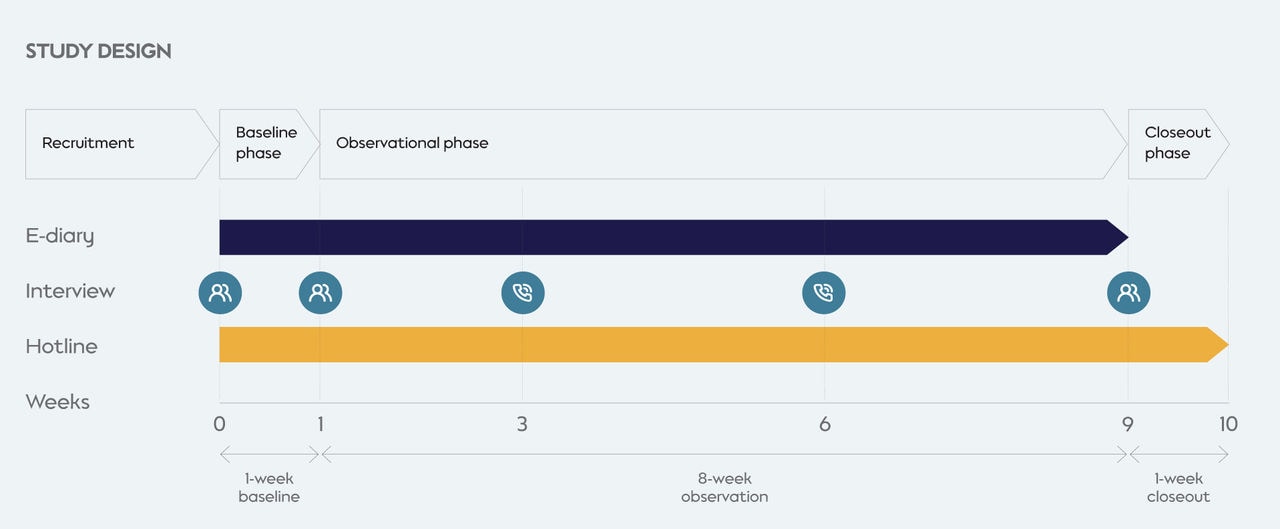
Task: Click the 1-week closeout label
Action: [x=1178, y=488]
